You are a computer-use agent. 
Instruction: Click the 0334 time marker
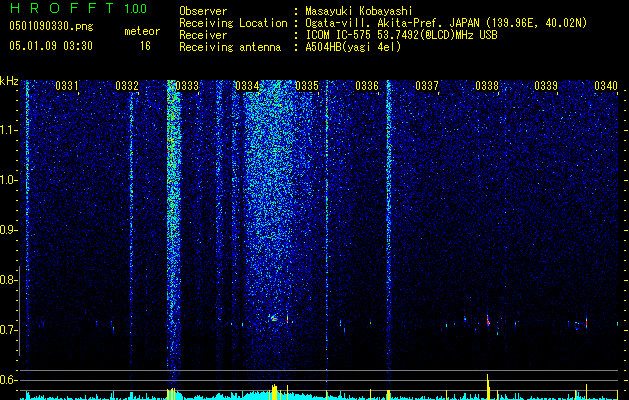[247, 86]
